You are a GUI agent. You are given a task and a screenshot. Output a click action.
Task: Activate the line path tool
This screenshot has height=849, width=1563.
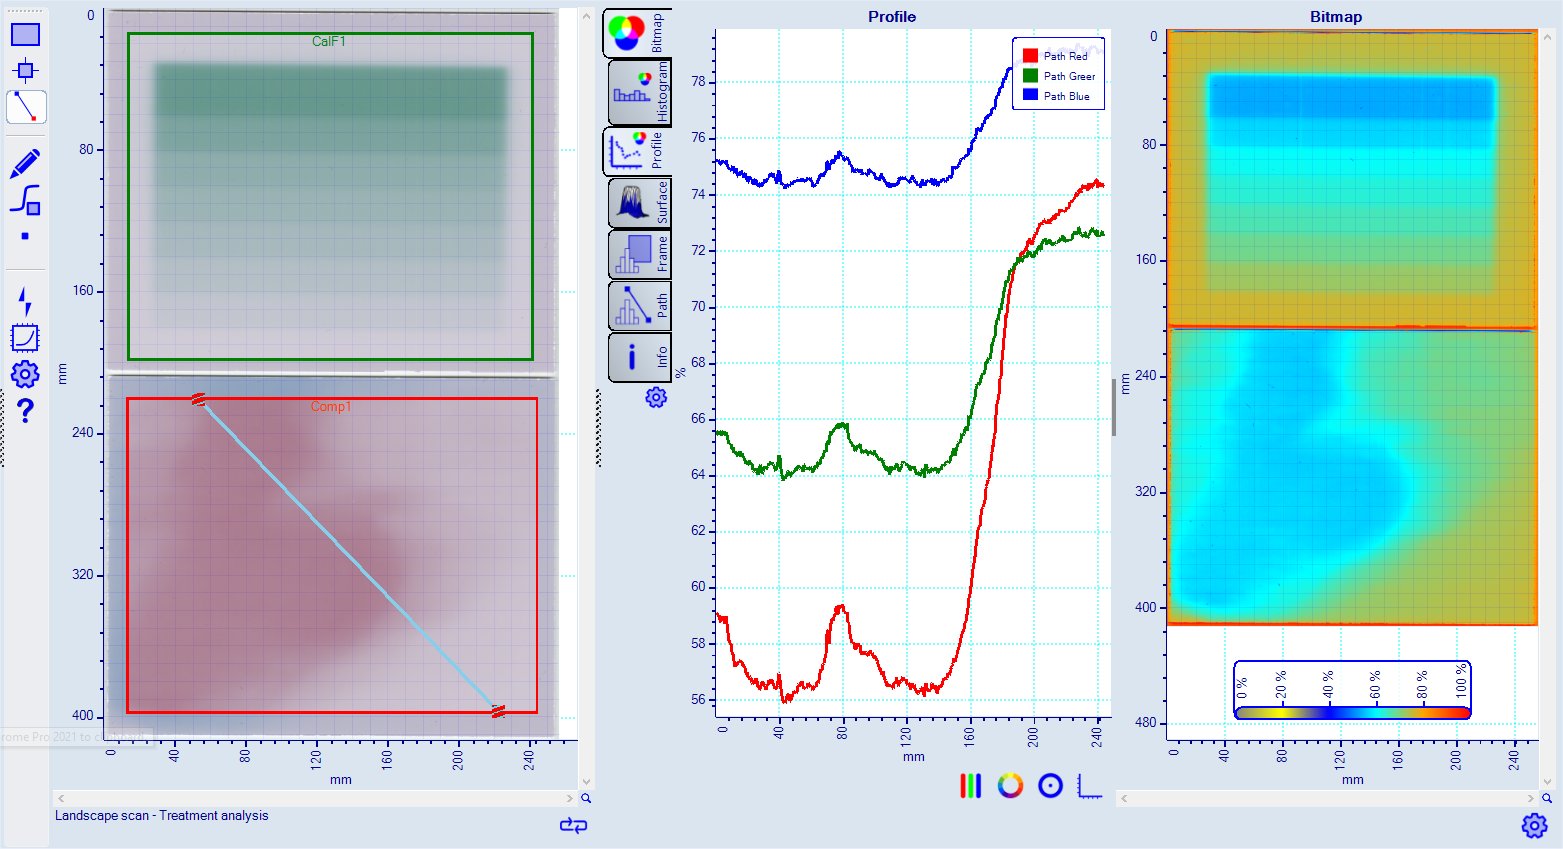click(x=25, y=106)
